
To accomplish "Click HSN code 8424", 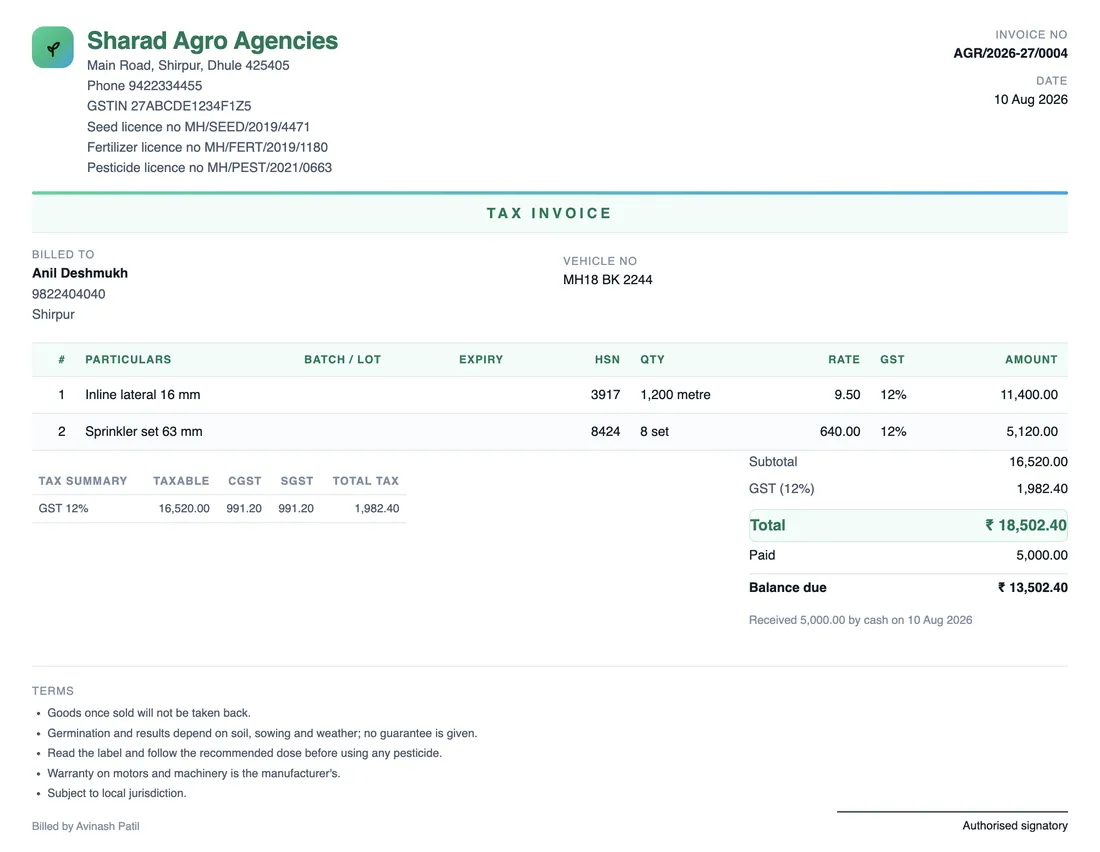I will pos(605,432).
